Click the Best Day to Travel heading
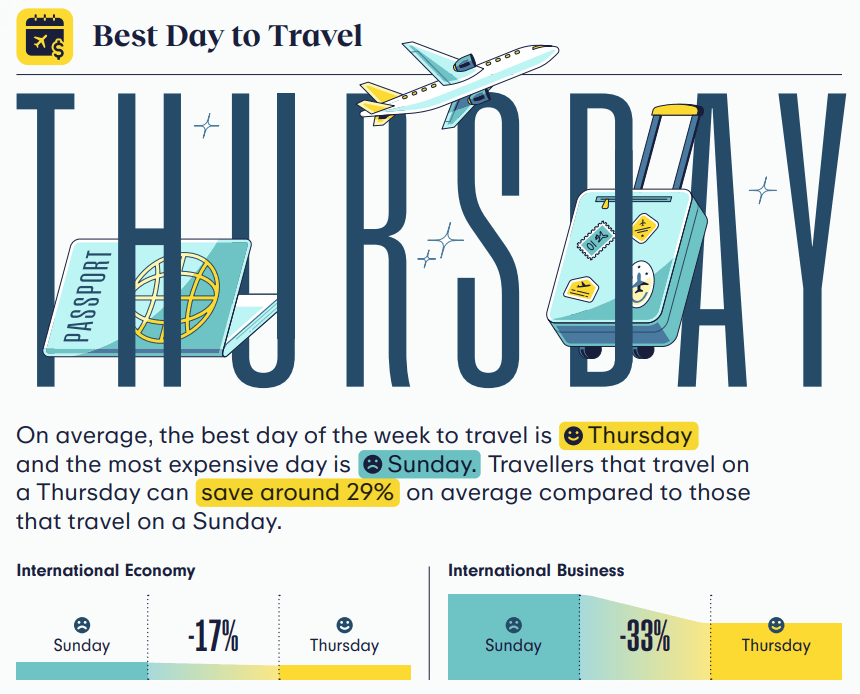 point(228,36)
